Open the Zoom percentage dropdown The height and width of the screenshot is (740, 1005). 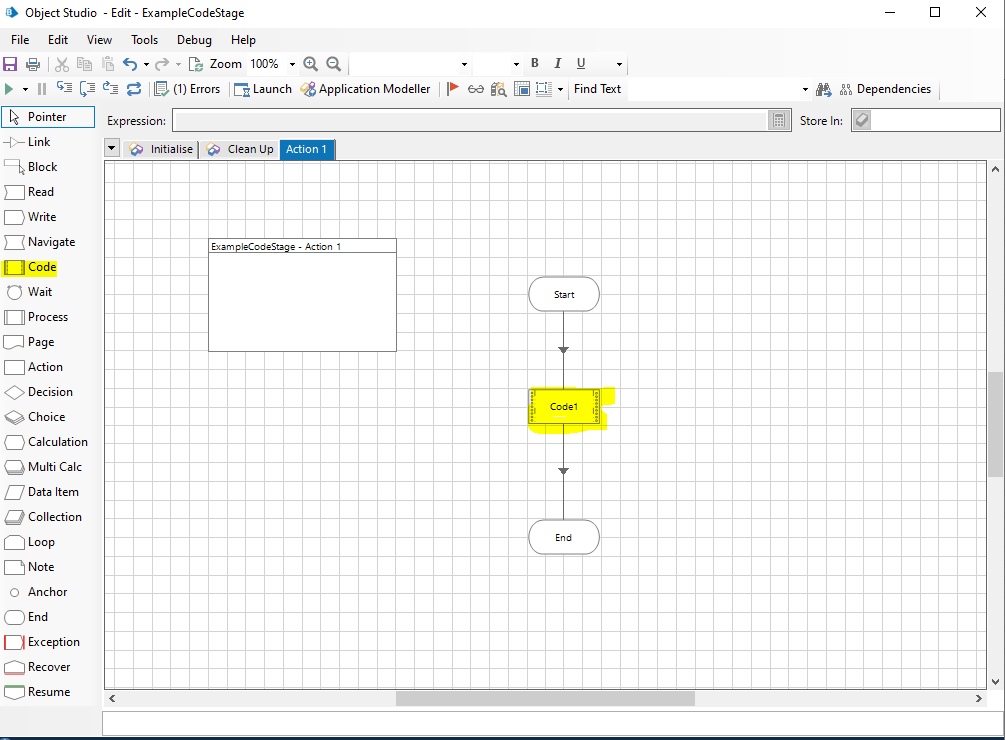(x=292, y=64)
